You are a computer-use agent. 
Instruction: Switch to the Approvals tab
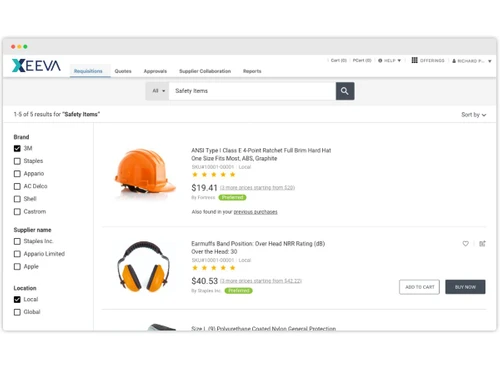click(155, 71)
